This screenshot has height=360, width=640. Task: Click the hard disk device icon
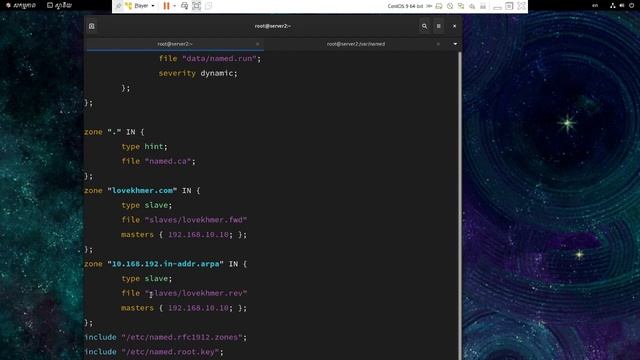tap(439, 6)
